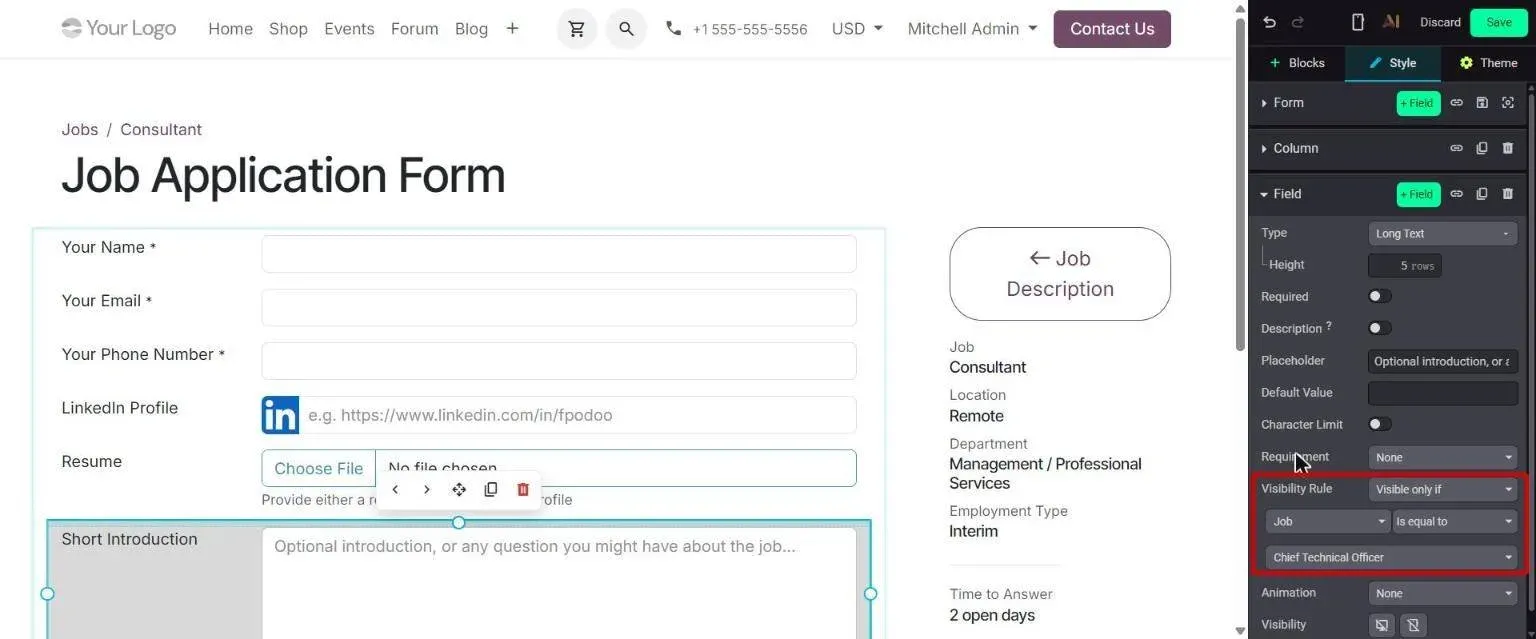Viewport: 1536px width, 639px height.
Task: Click the link icon in Column row
Action: 1457,148
